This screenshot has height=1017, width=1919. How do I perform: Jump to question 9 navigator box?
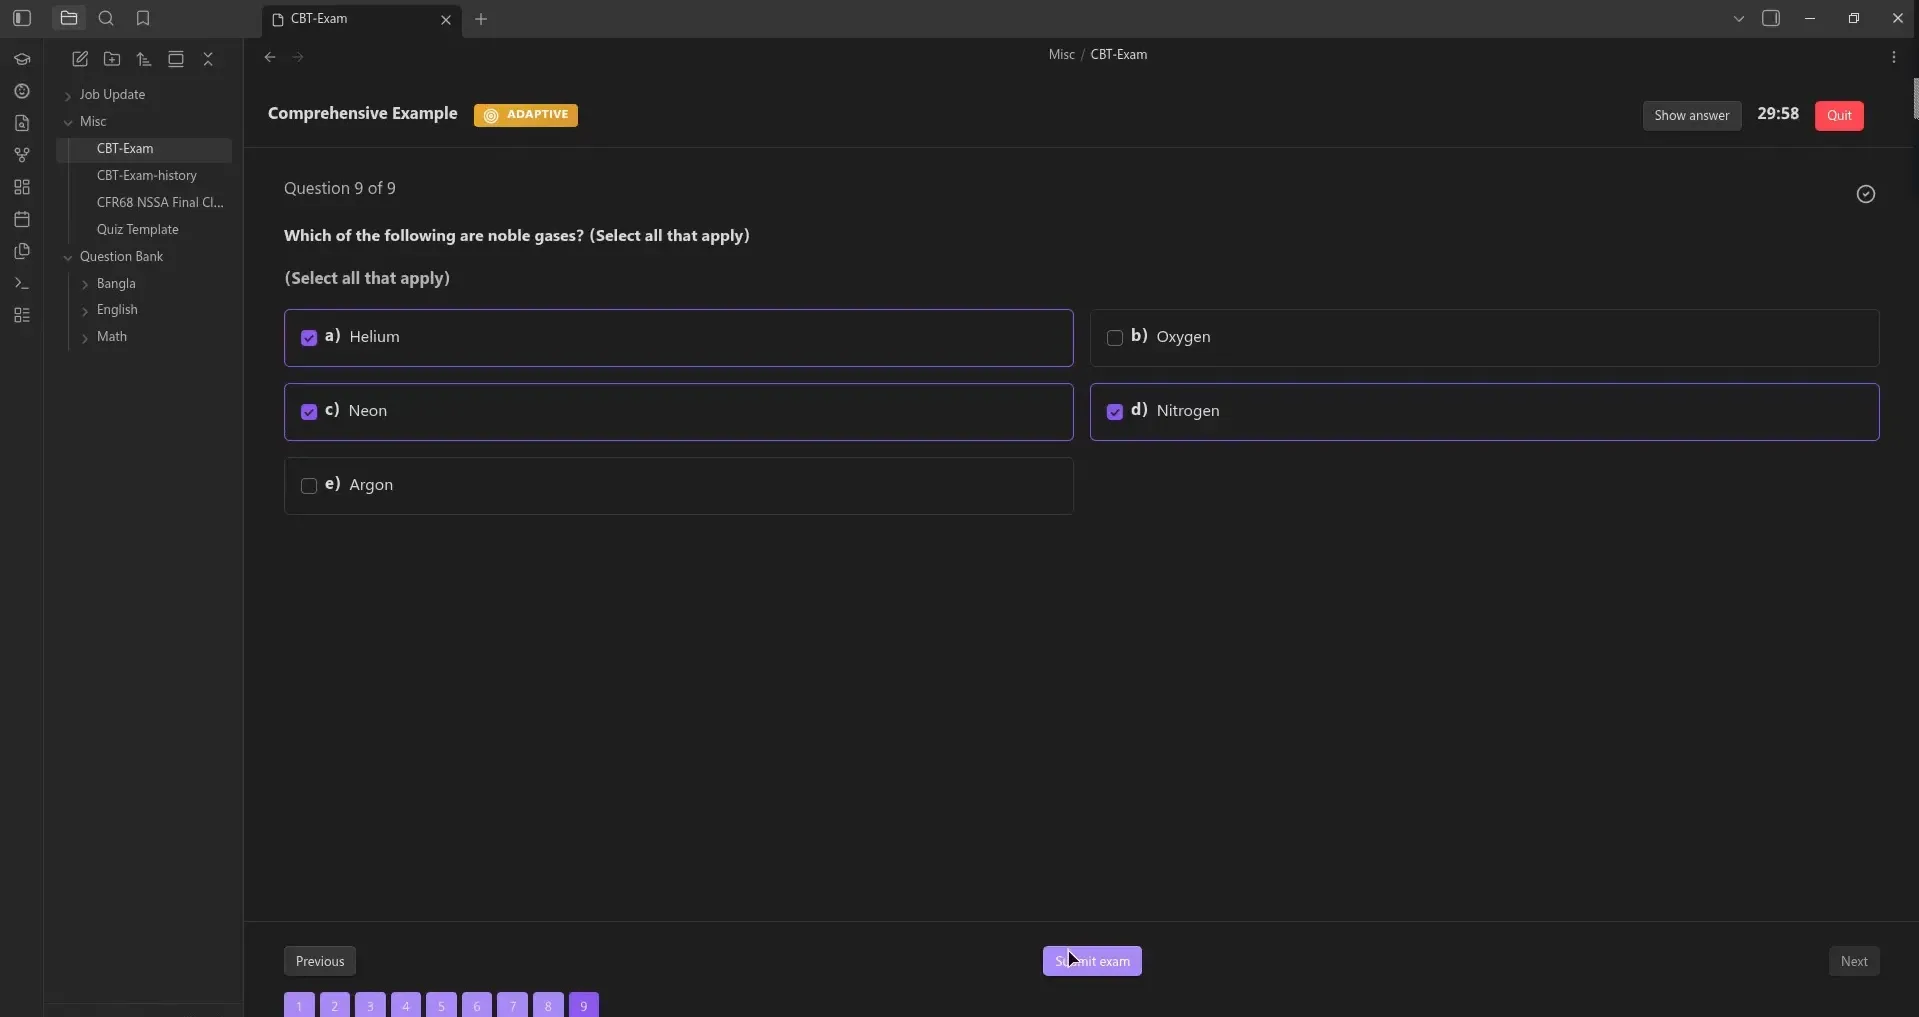584,1005
